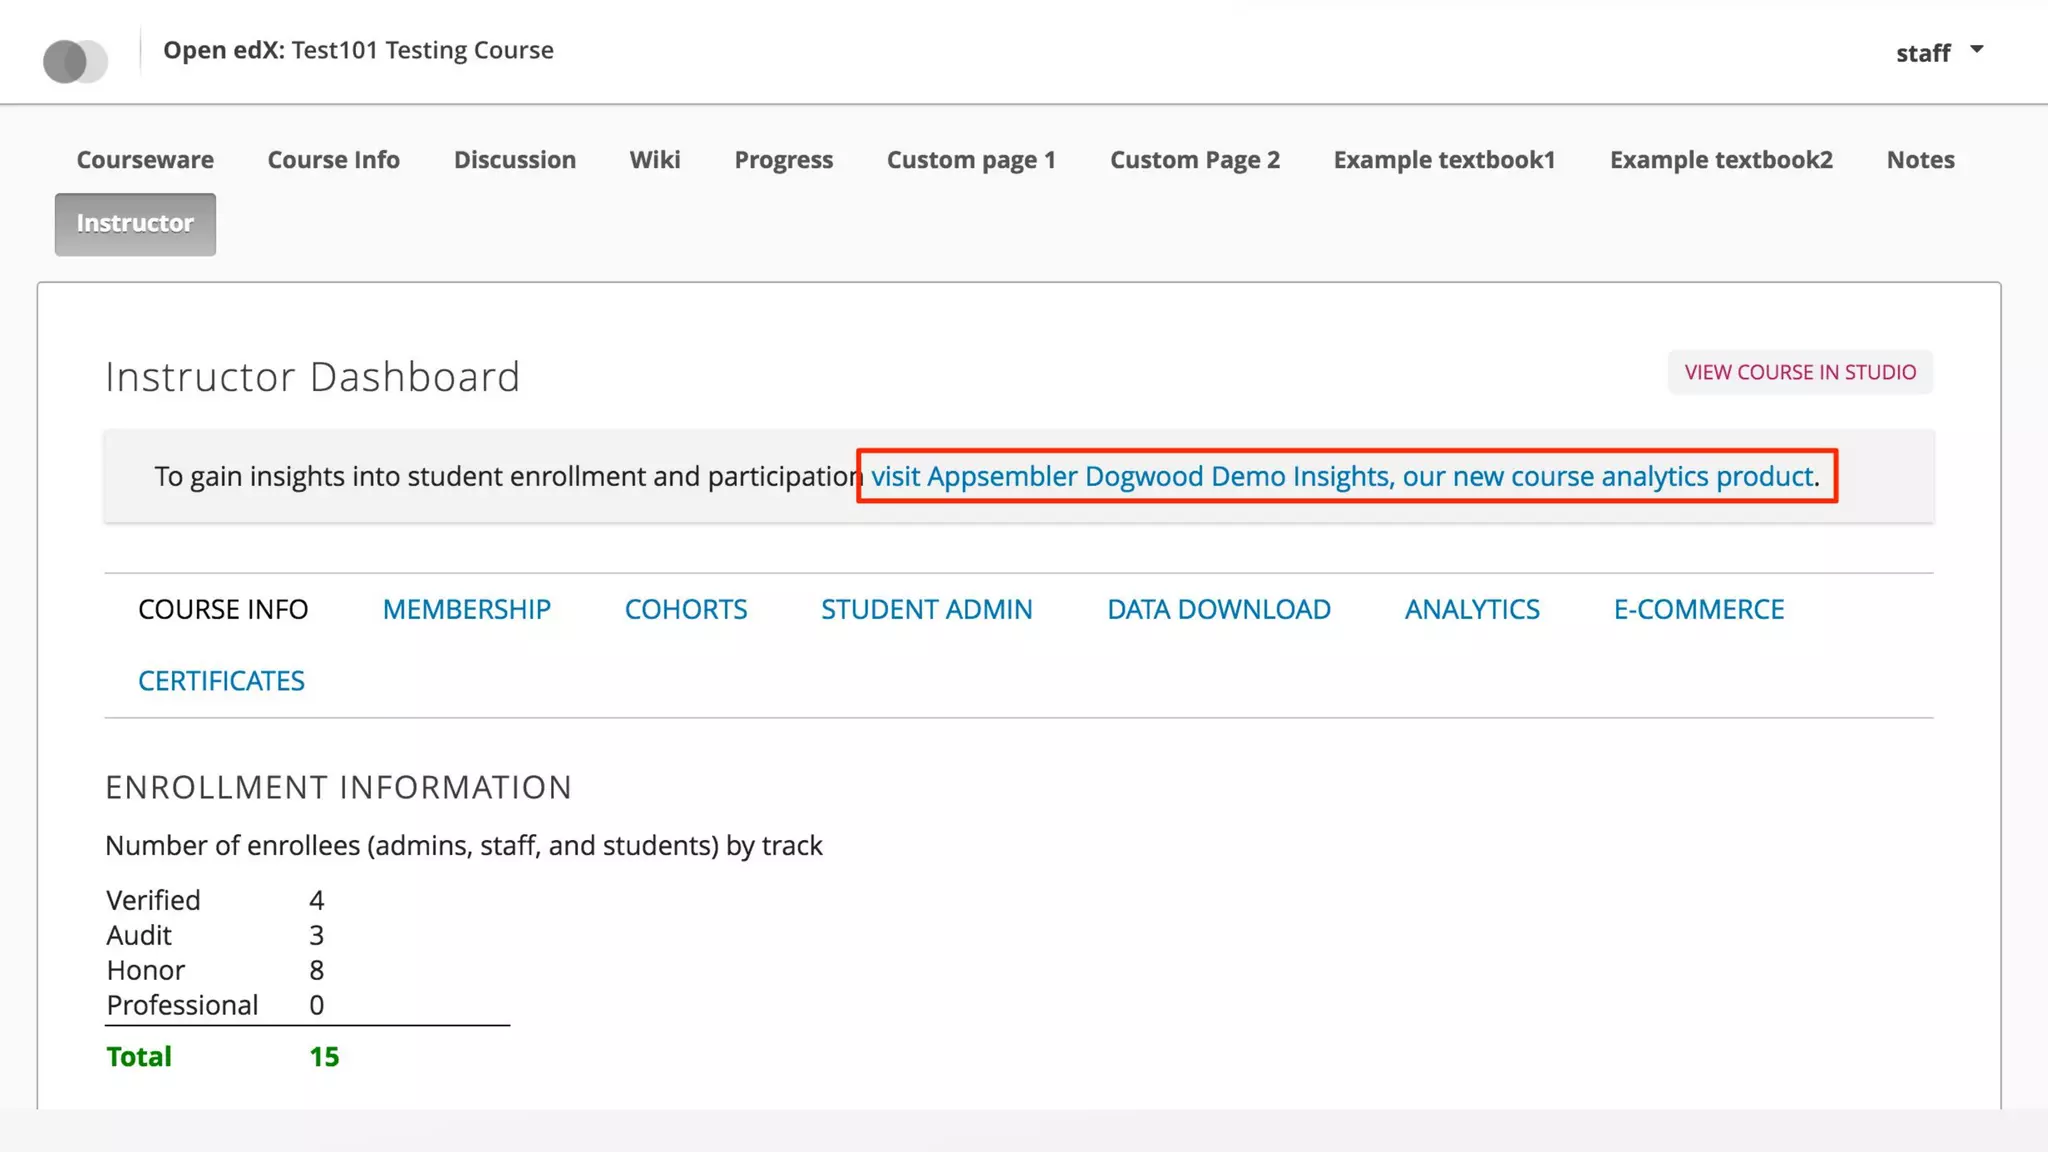Open the Progress tab
Viewport: 2048px width, 1152px height.
783,160
